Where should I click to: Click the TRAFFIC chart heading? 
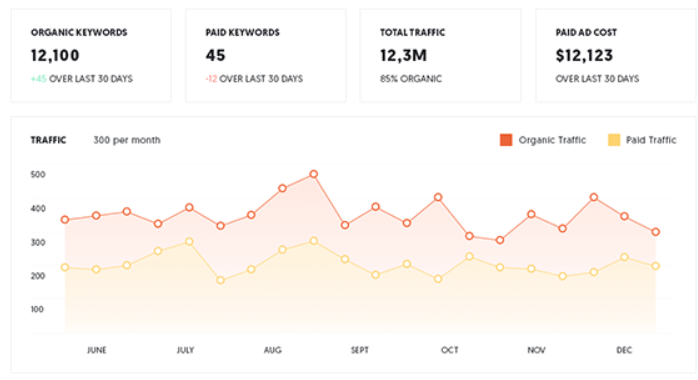point(48,140)
